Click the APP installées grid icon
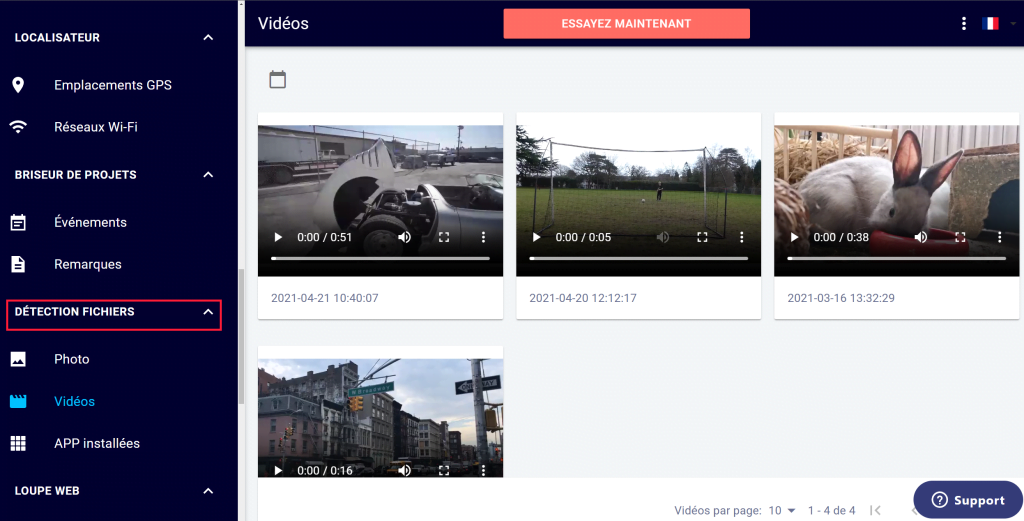 (x=18, y=443)
